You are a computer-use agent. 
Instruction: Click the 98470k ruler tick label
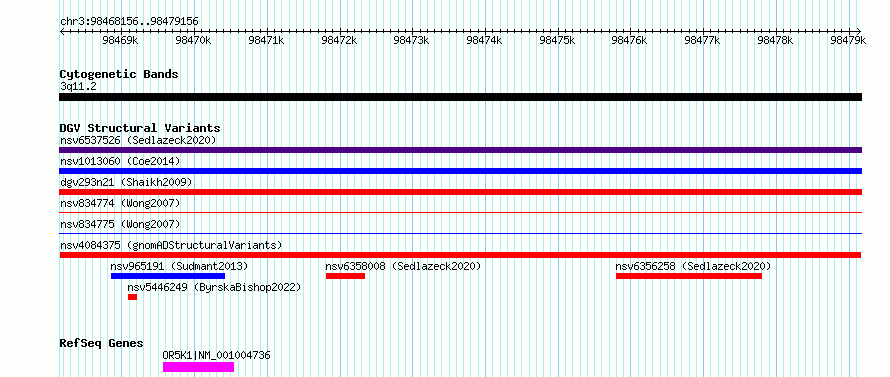pyautogui.click(x=194, y=40)
